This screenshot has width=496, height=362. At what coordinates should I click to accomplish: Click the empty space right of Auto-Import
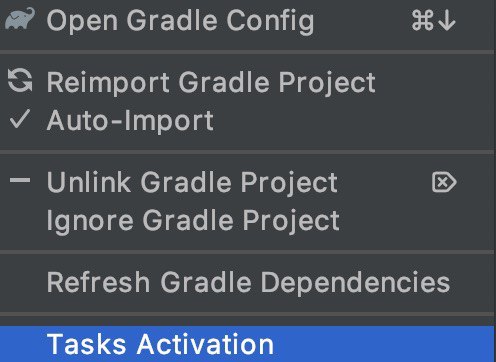tap(353, 120)
